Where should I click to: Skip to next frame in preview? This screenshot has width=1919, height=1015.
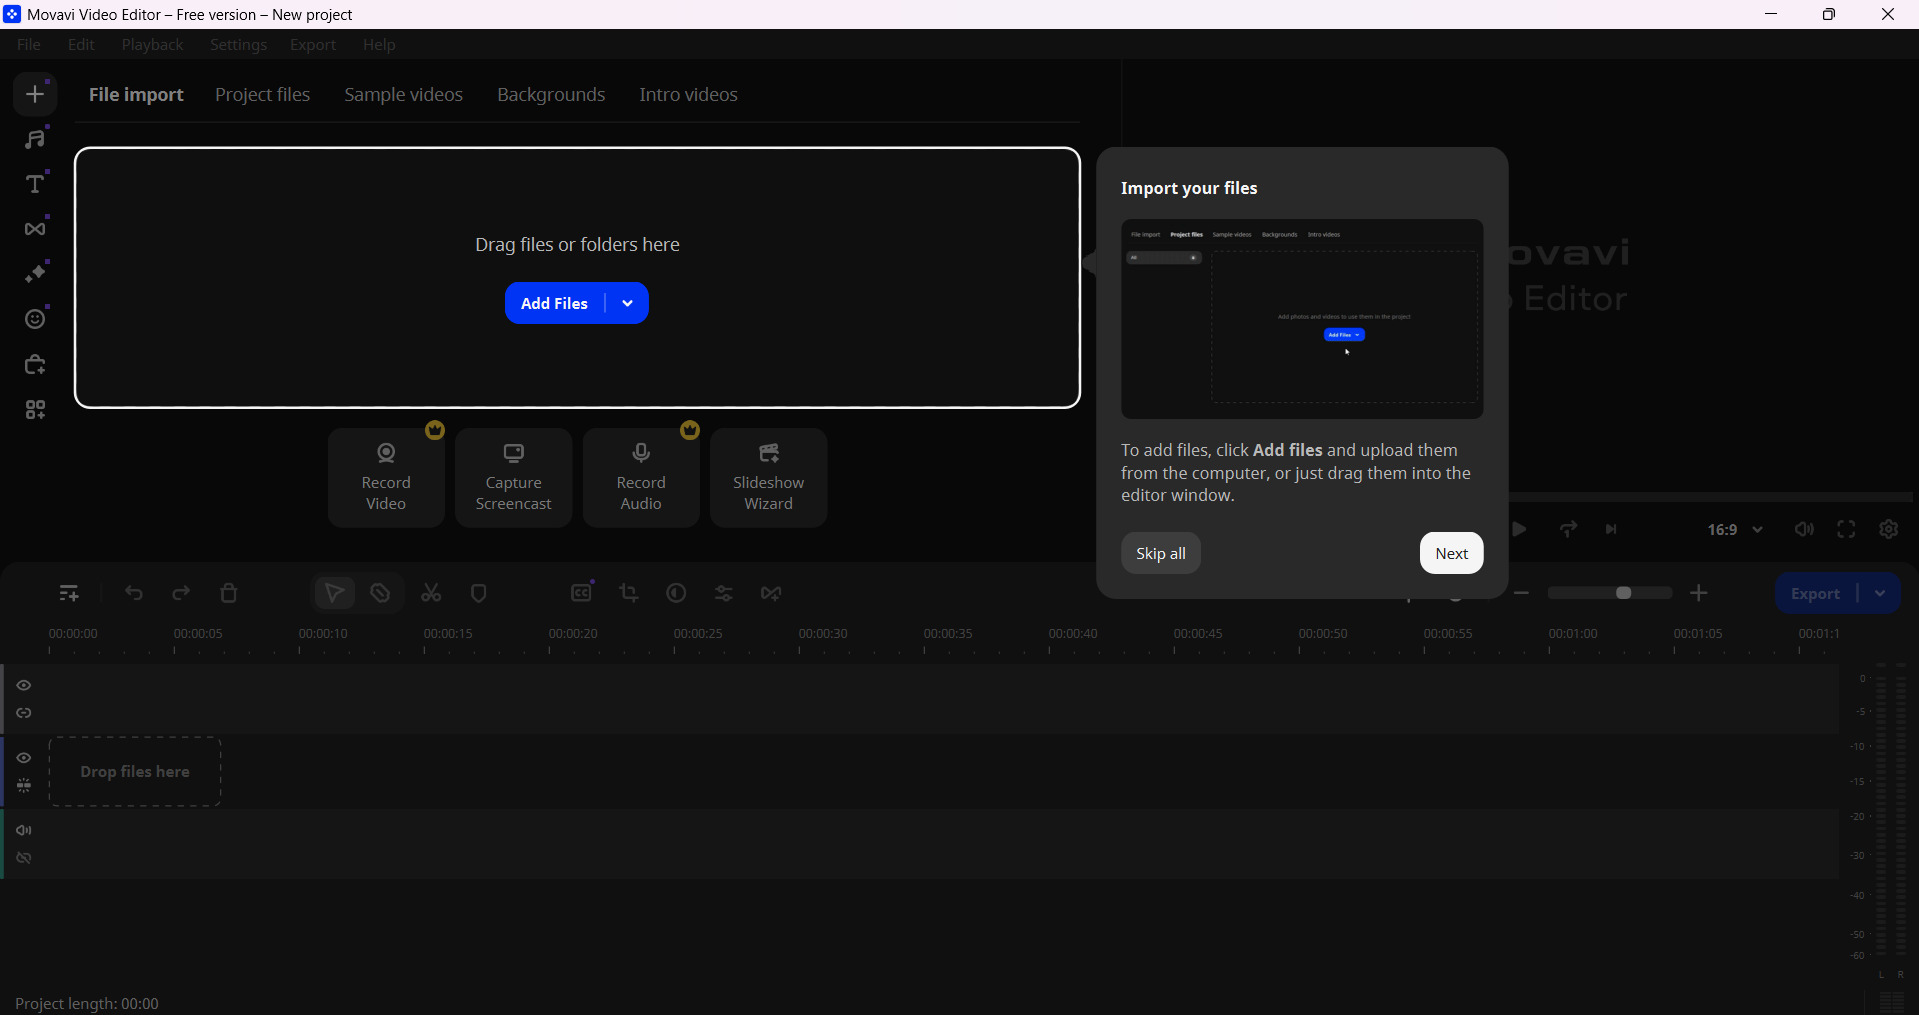1611,530
